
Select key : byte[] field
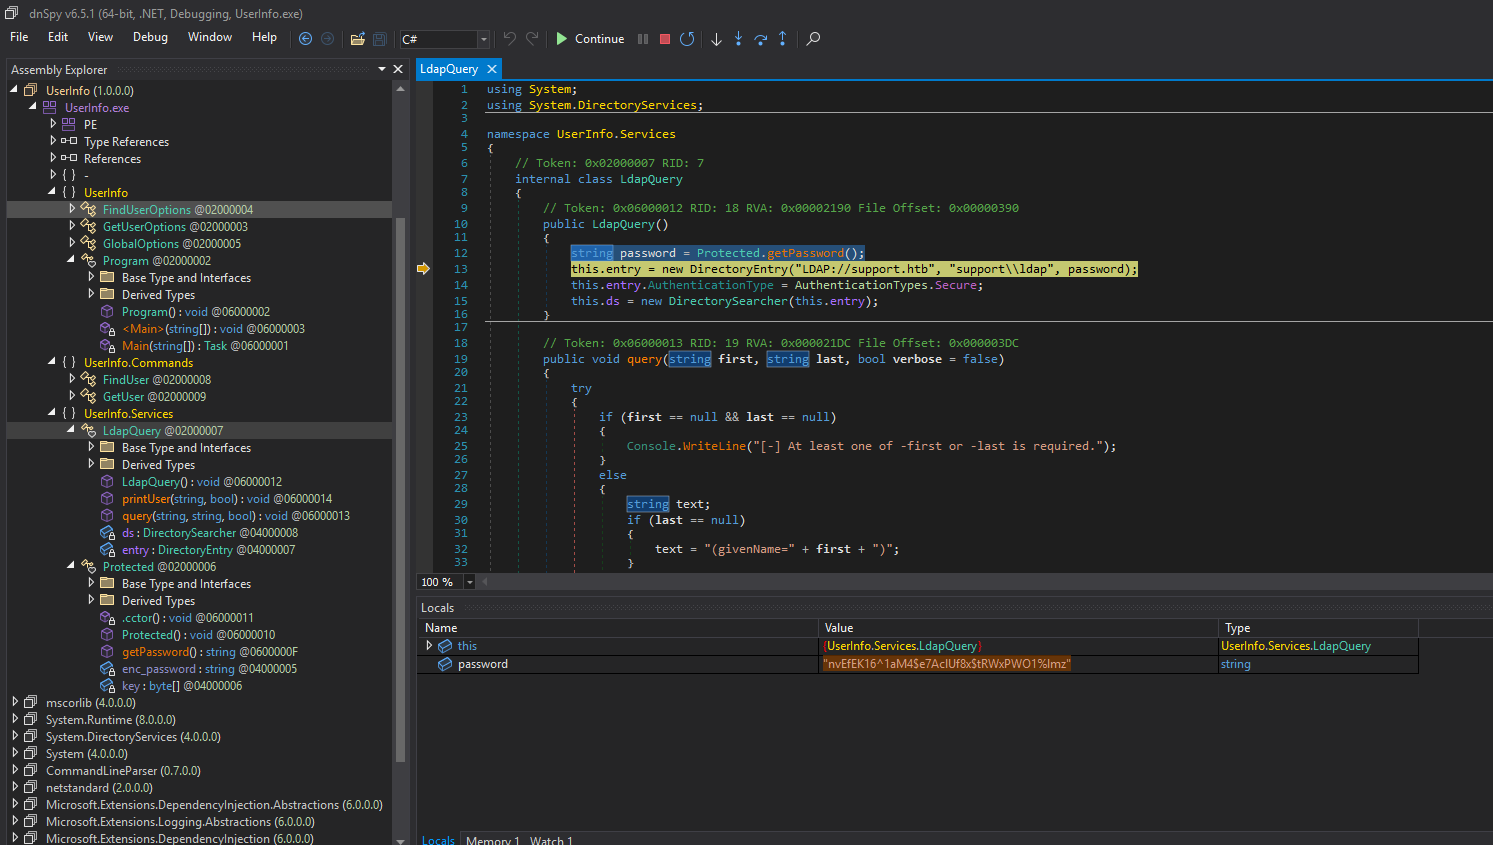182,686
